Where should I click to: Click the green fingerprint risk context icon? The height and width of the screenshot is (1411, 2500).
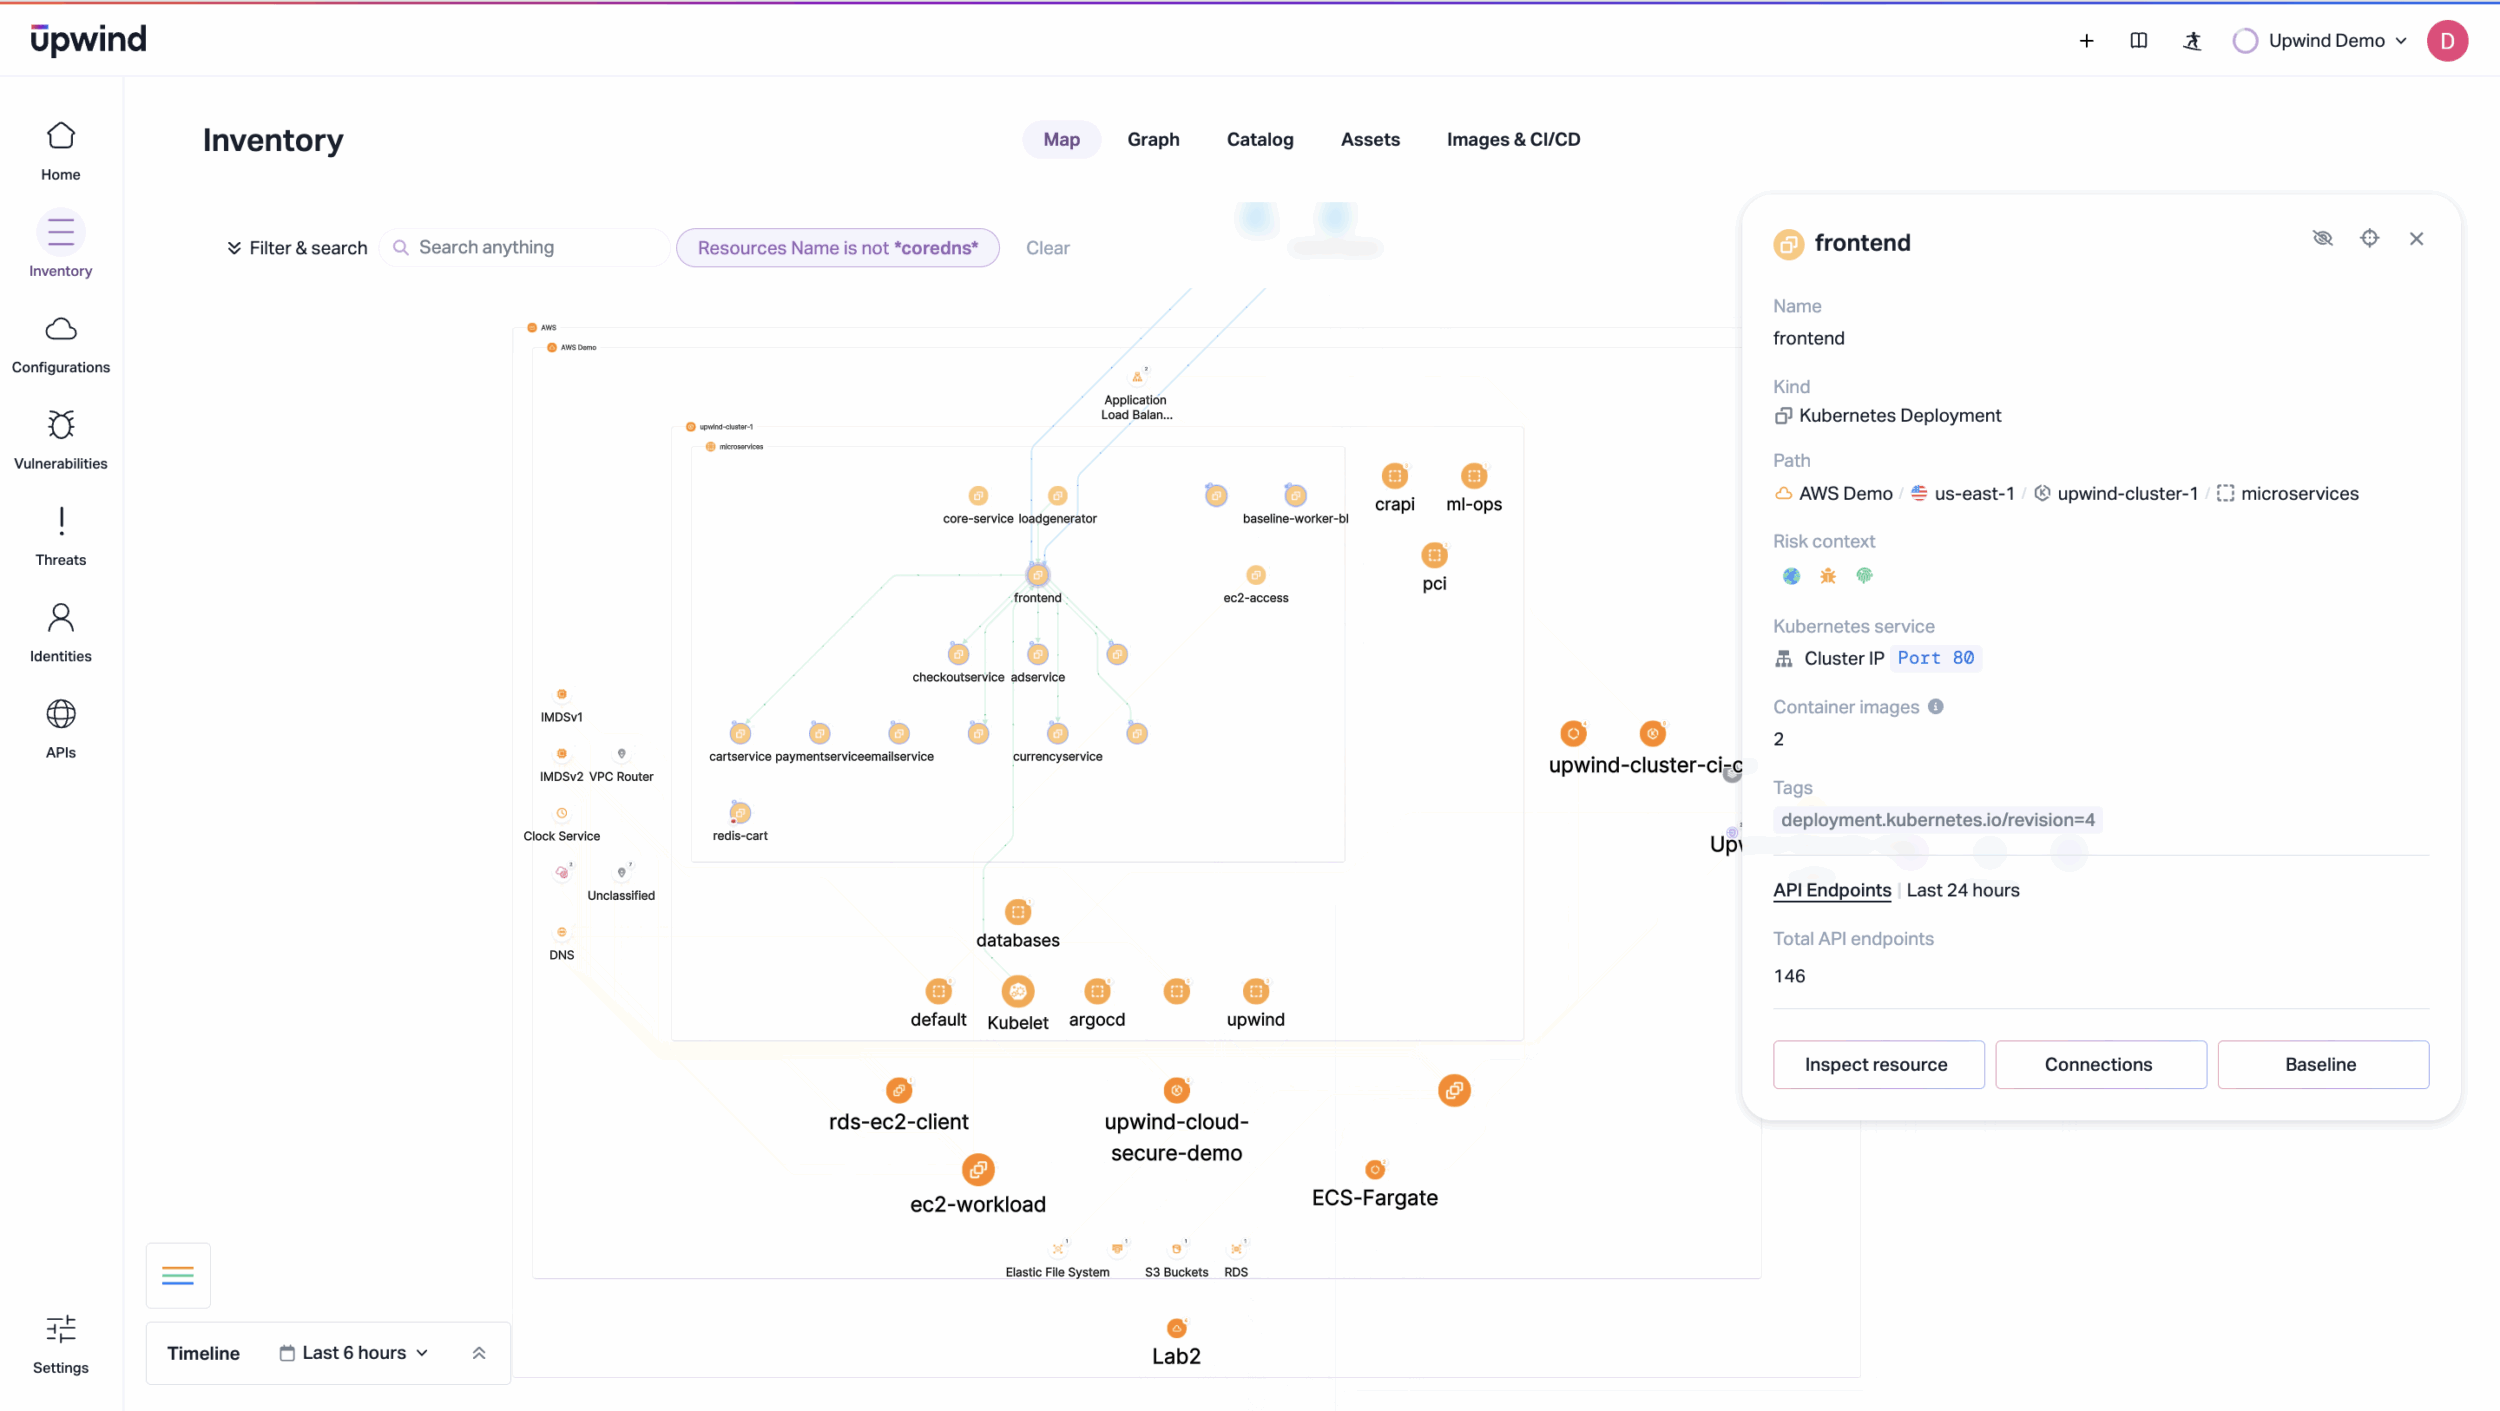pos(1864,576)
